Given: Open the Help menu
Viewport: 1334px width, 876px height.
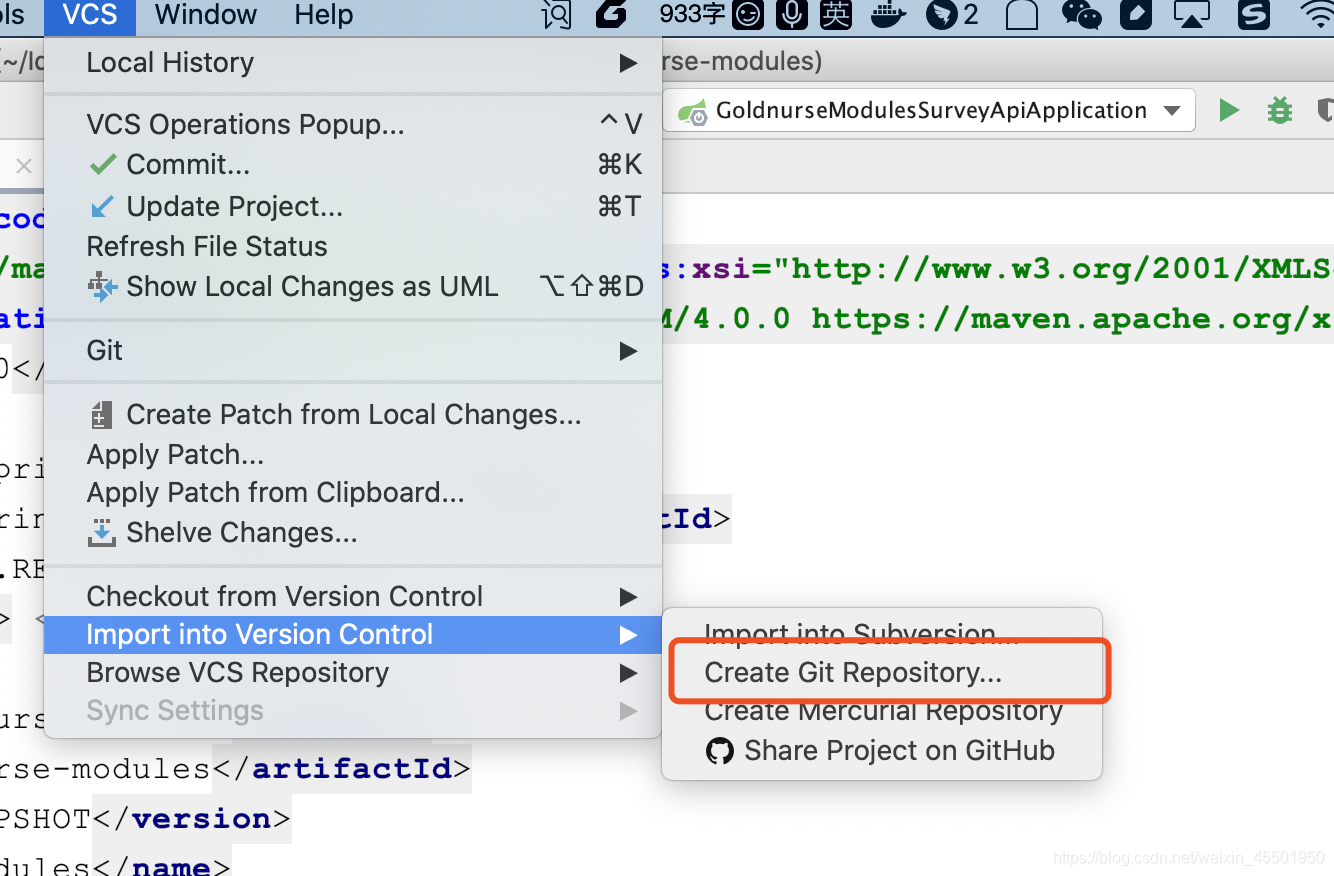Looking at the screenshot, I should click(x=323, y=15).
